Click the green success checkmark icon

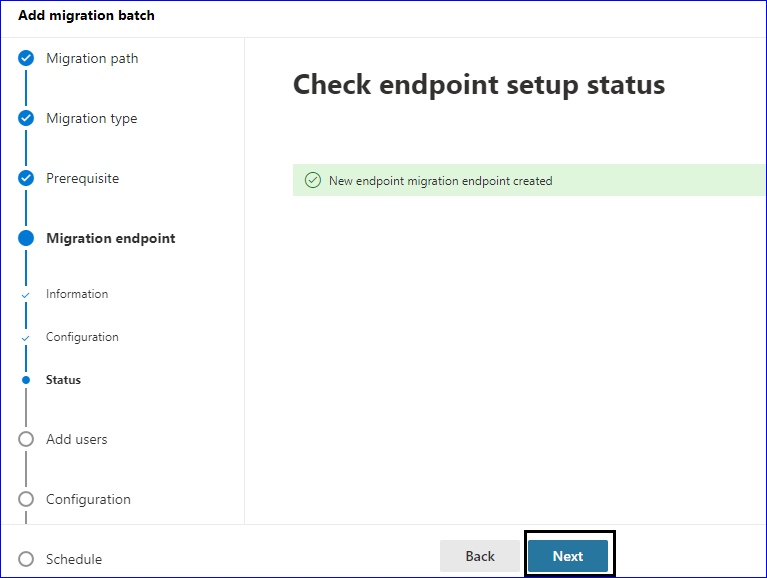[313, 180]
